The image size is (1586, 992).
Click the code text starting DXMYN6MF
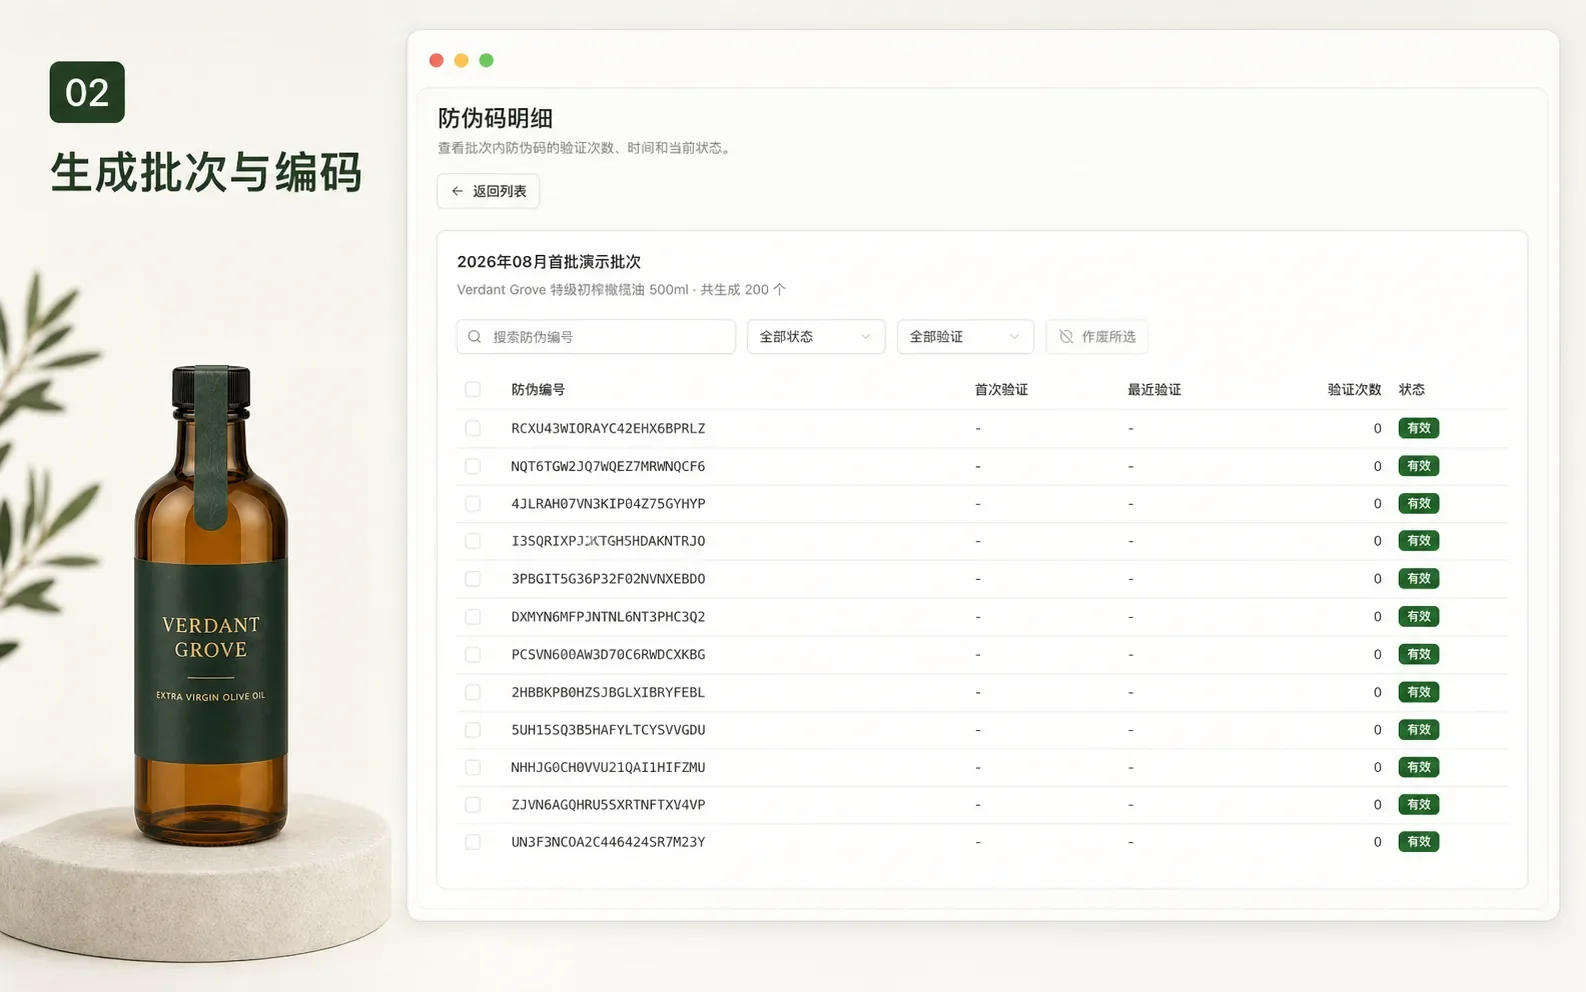point(608,617)
